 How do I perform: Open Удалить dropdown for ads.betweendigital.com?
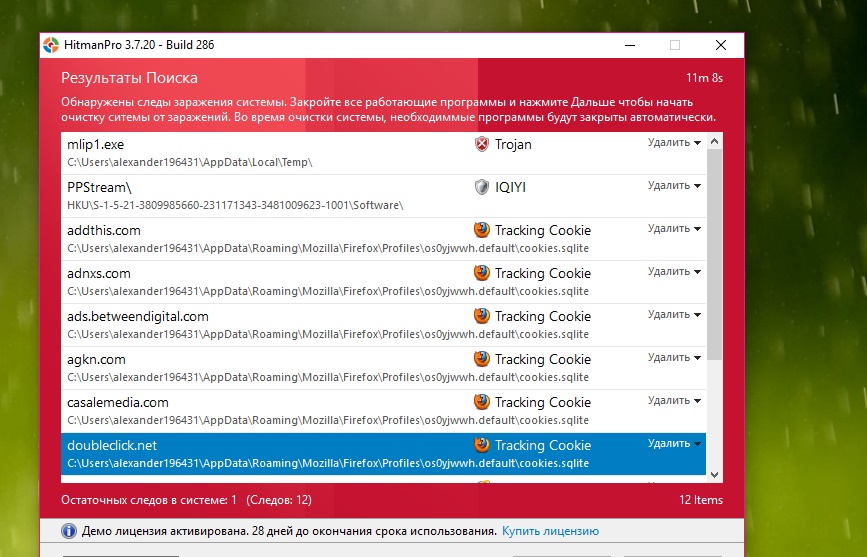coord(674,315)
